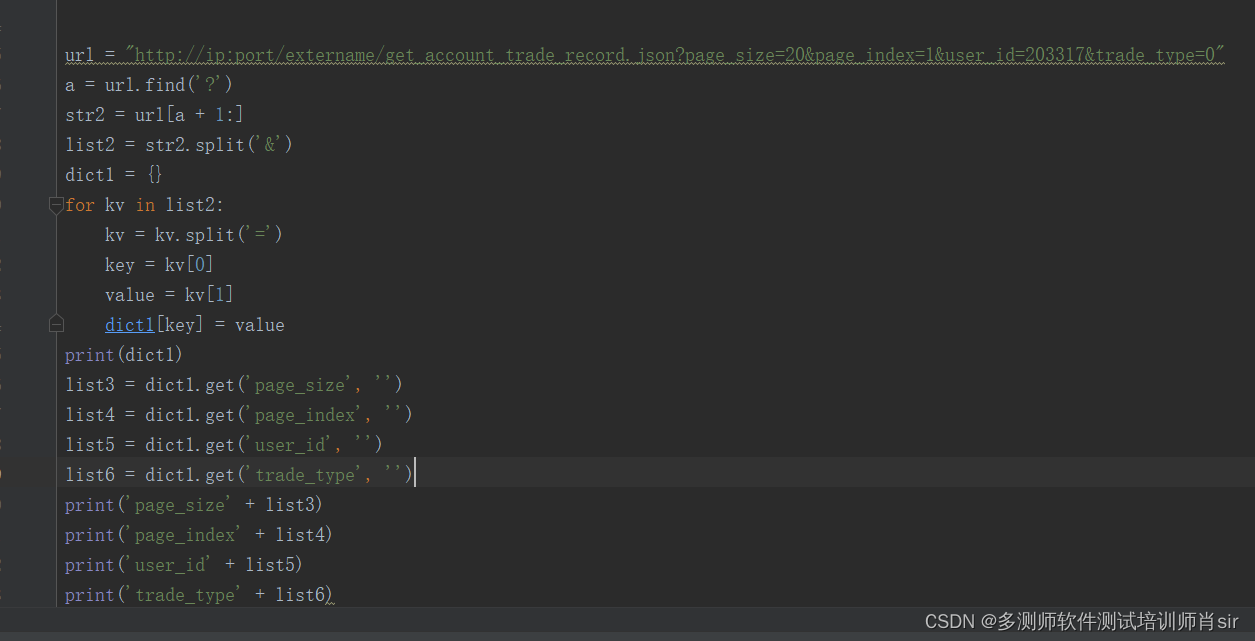1255x641 pixels.
Task: Click the 'for' keyword of the loop
Action: (80, 205)
